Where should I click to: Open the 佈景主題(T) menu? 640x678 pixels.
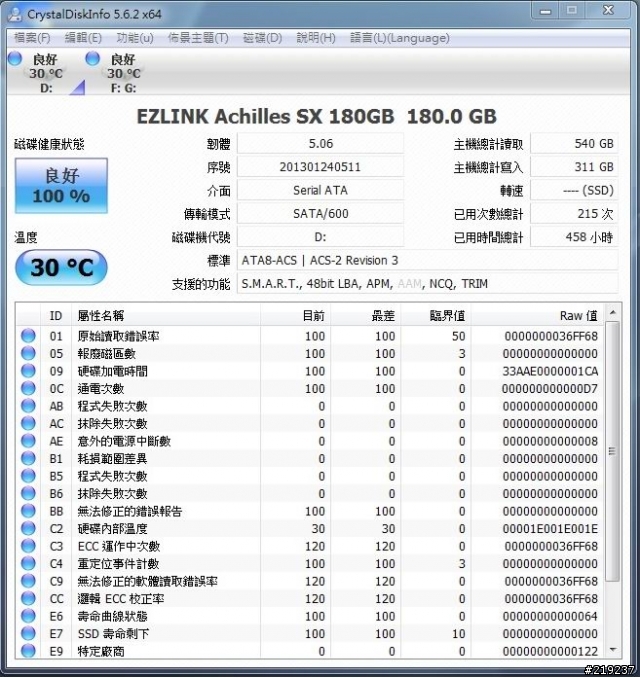[198, 38]
